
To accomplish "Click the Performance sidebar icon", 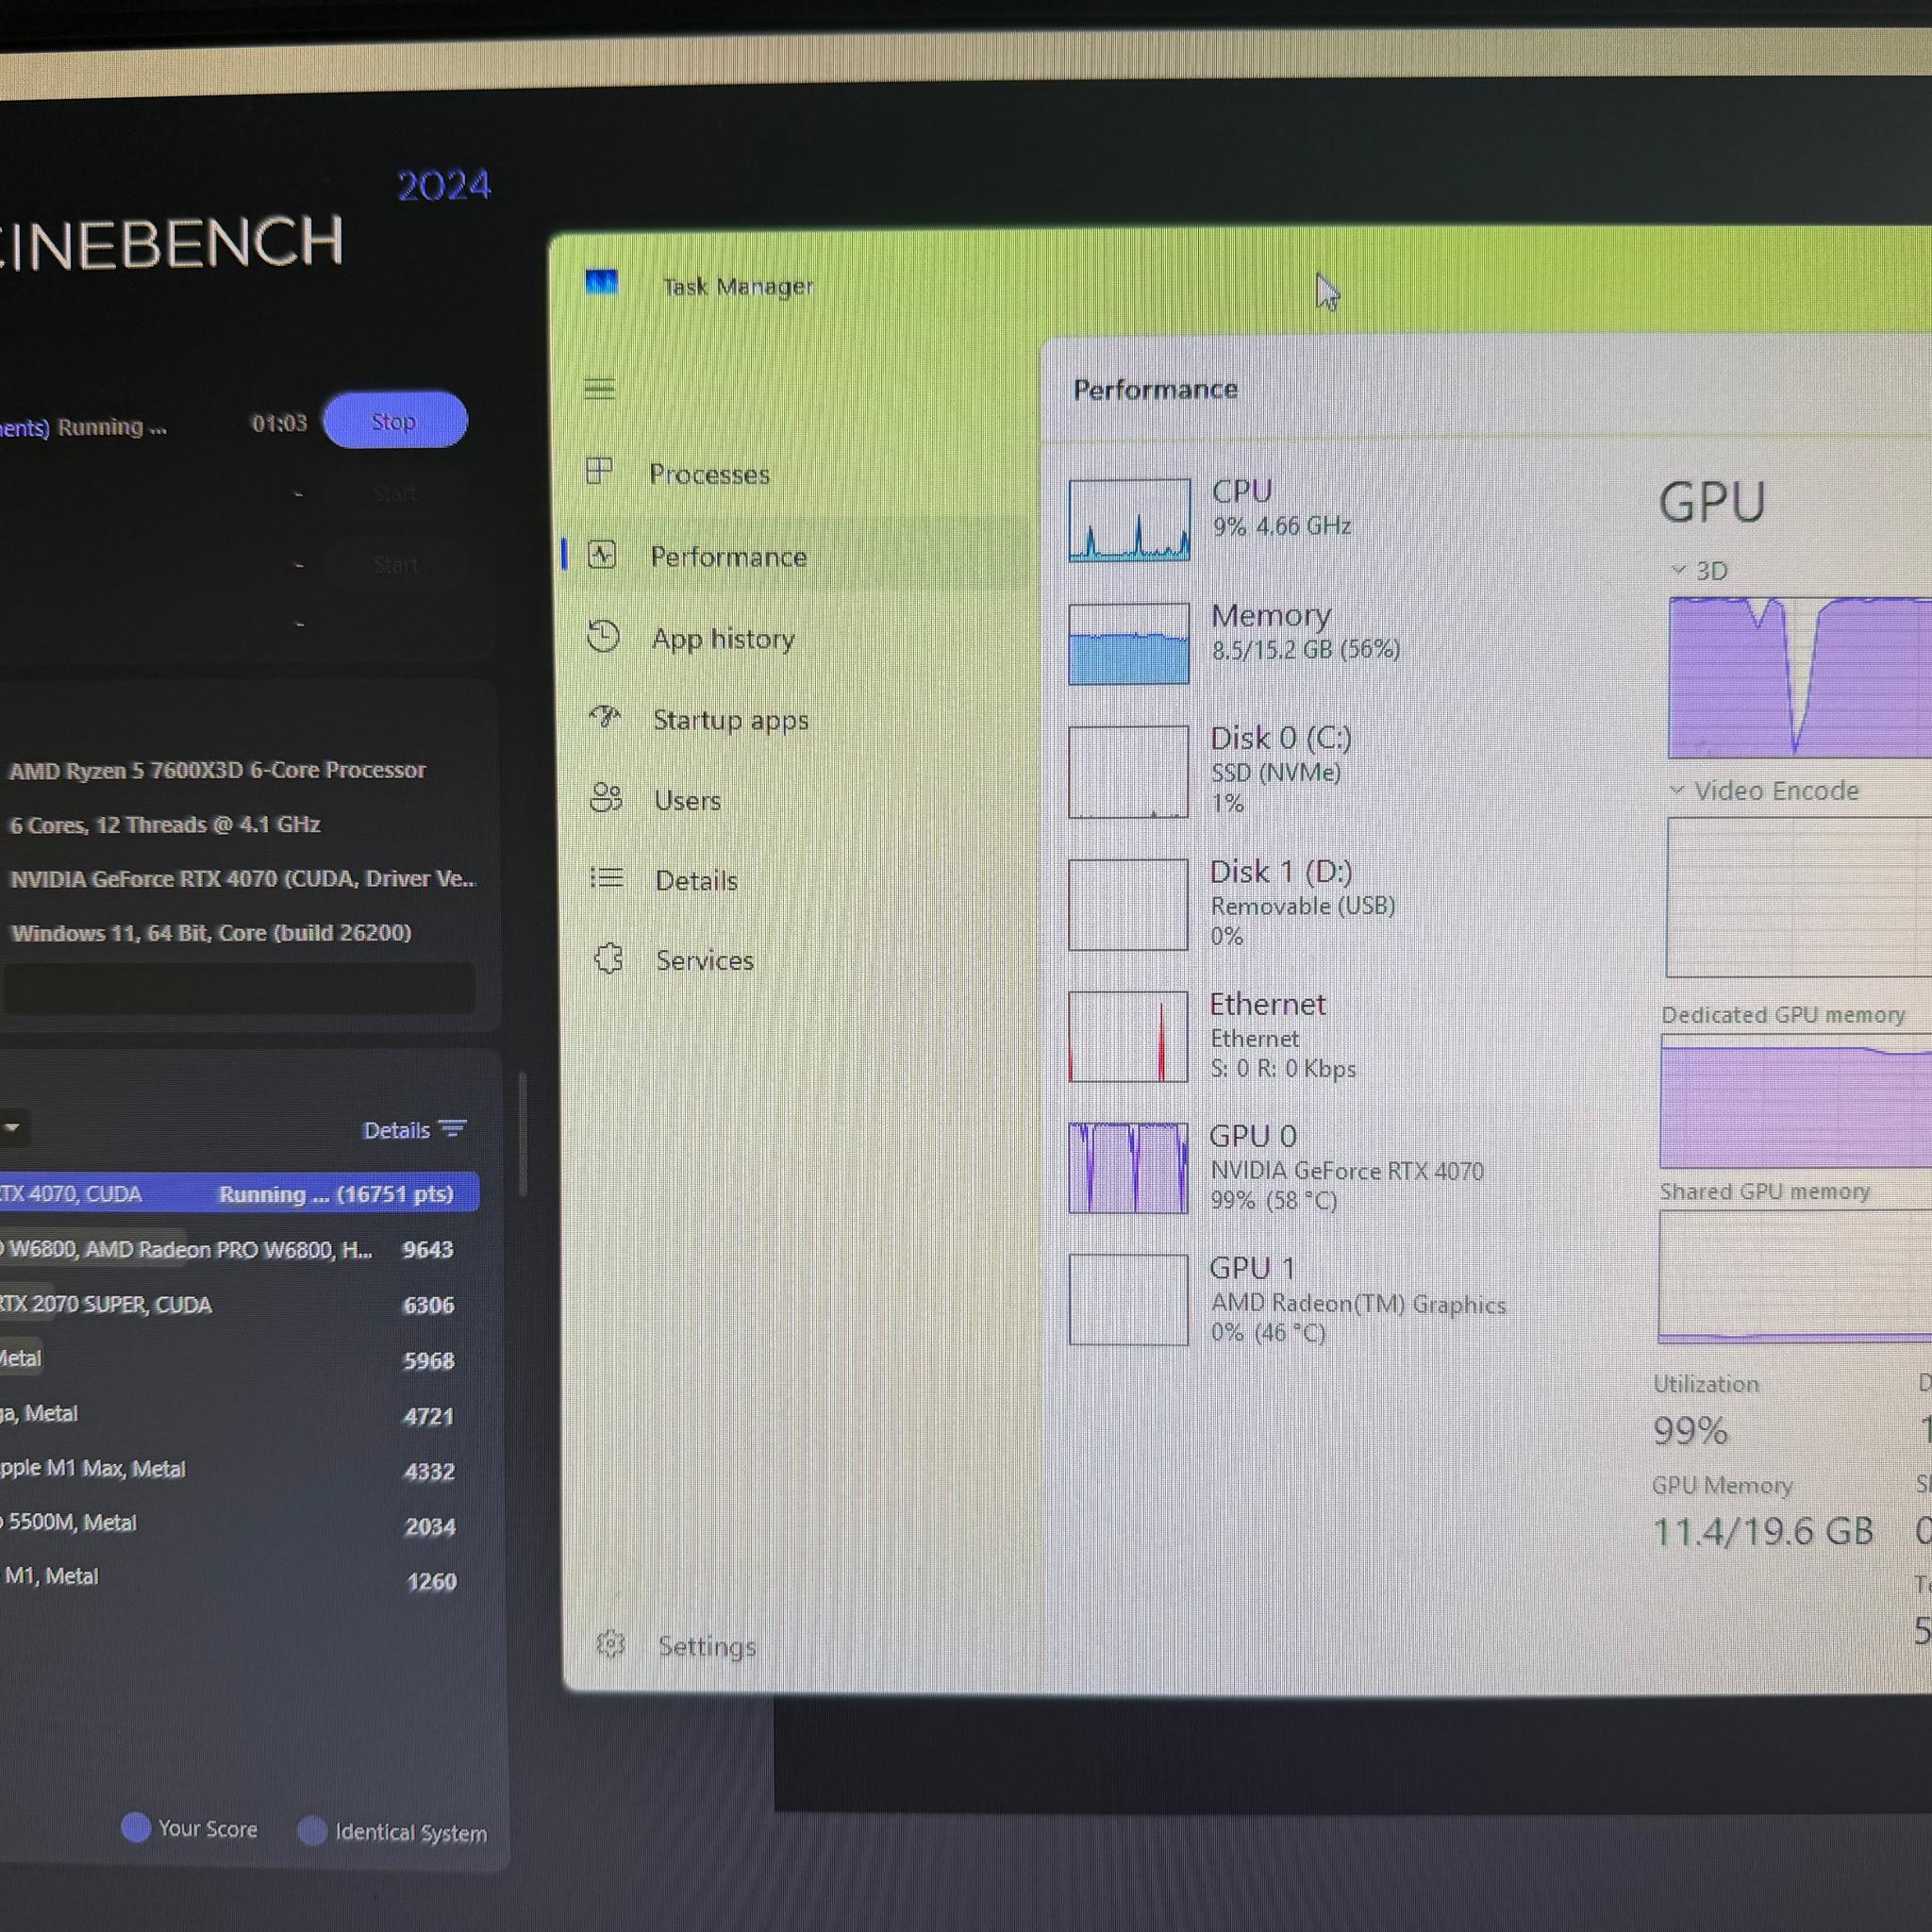I will pyautogui.click(x=602, y=555).
